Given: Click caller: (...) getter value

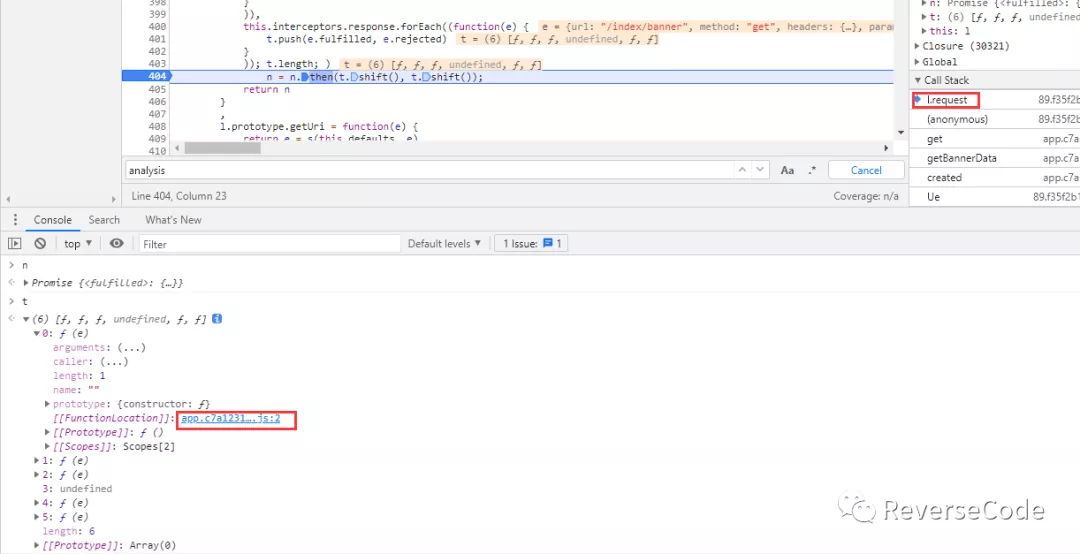Looking at the screenshot, I should (114, 362).
